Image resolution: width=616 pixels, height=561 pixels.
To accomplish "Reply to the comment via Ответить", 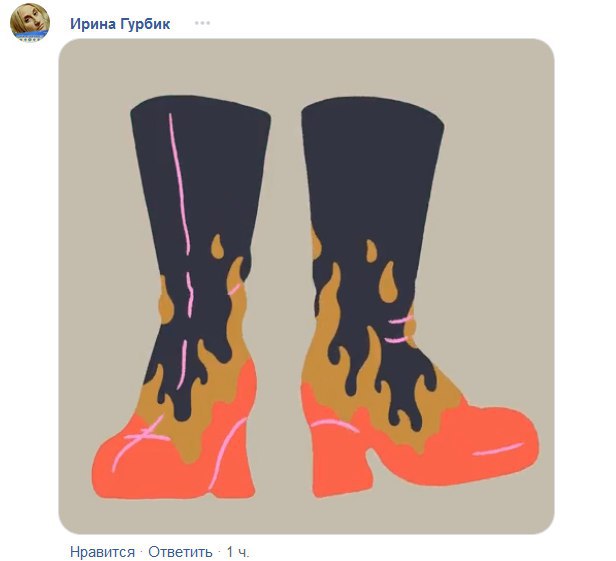I will pos(180,552).
